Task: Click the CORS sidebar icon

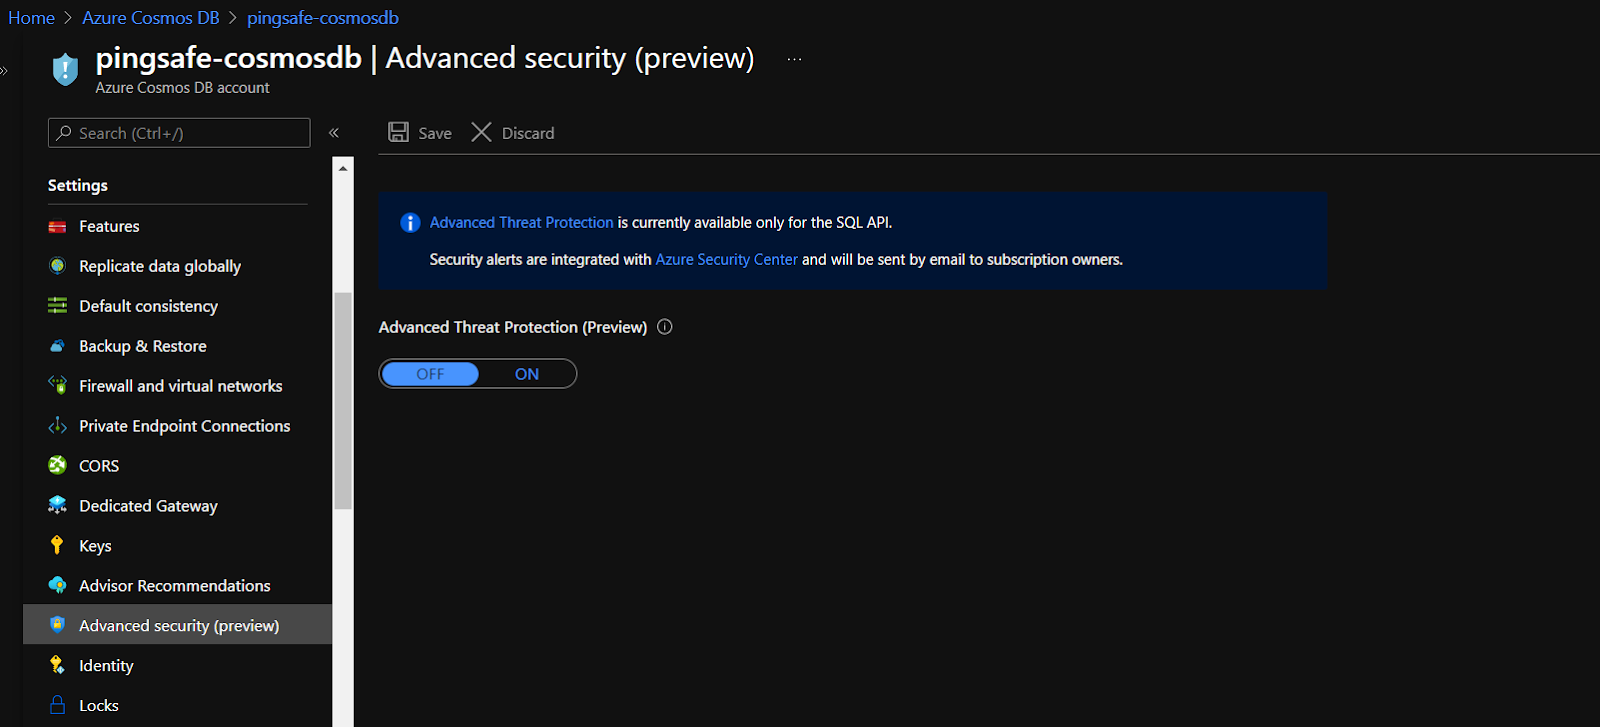Action: [x=57, y=465]
